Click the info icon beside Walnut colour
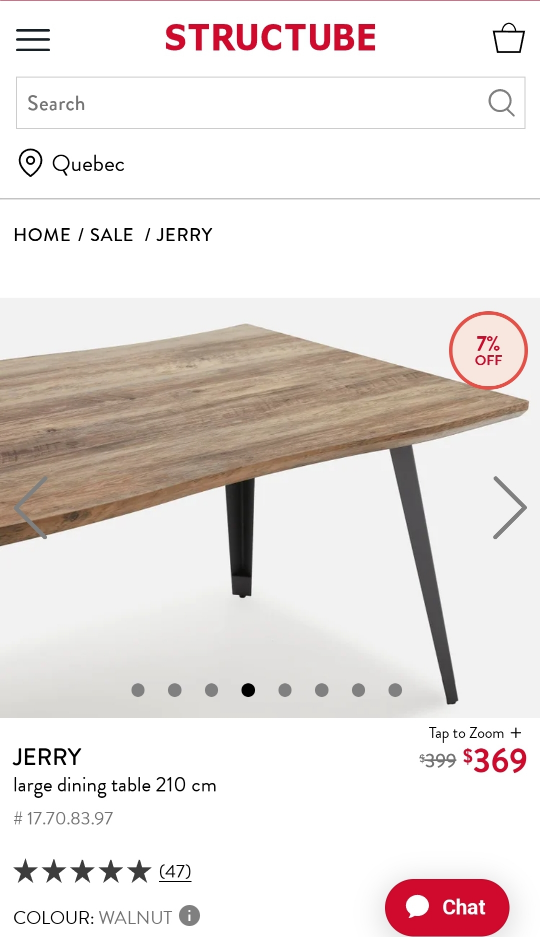The image size is (540, 937). (x=189, y=915)
